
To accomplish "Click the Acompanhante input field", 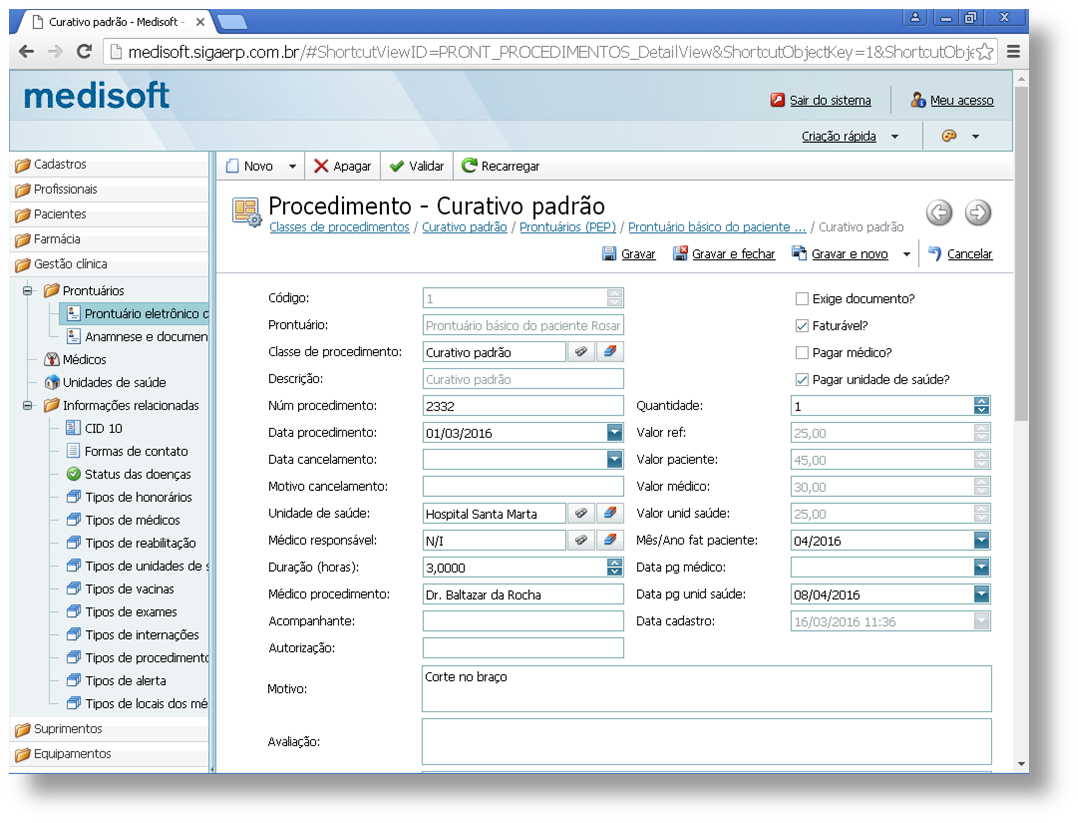I will [x=523, y=621].
